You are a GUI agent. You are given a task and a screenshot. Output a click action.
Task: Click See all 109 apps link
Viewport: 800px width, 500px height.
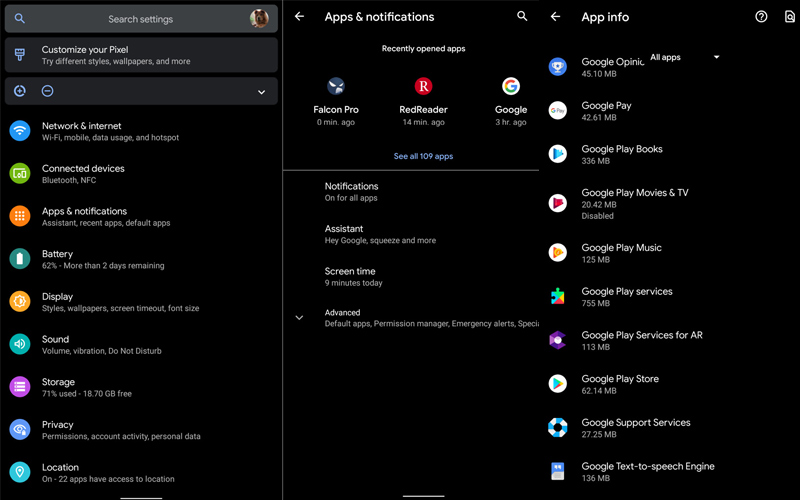pos(423,156)
